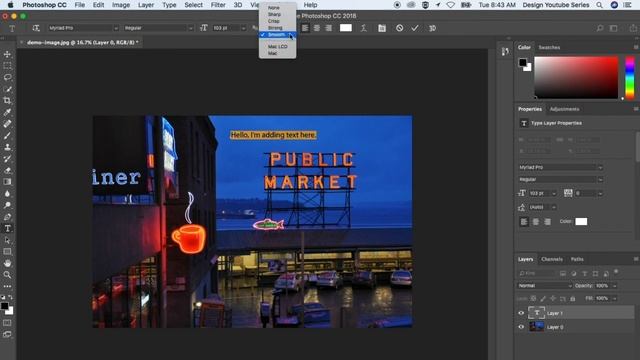The image size is (640, 360).
Task: Cancel current text edits
Action: [x=399, y=28]
